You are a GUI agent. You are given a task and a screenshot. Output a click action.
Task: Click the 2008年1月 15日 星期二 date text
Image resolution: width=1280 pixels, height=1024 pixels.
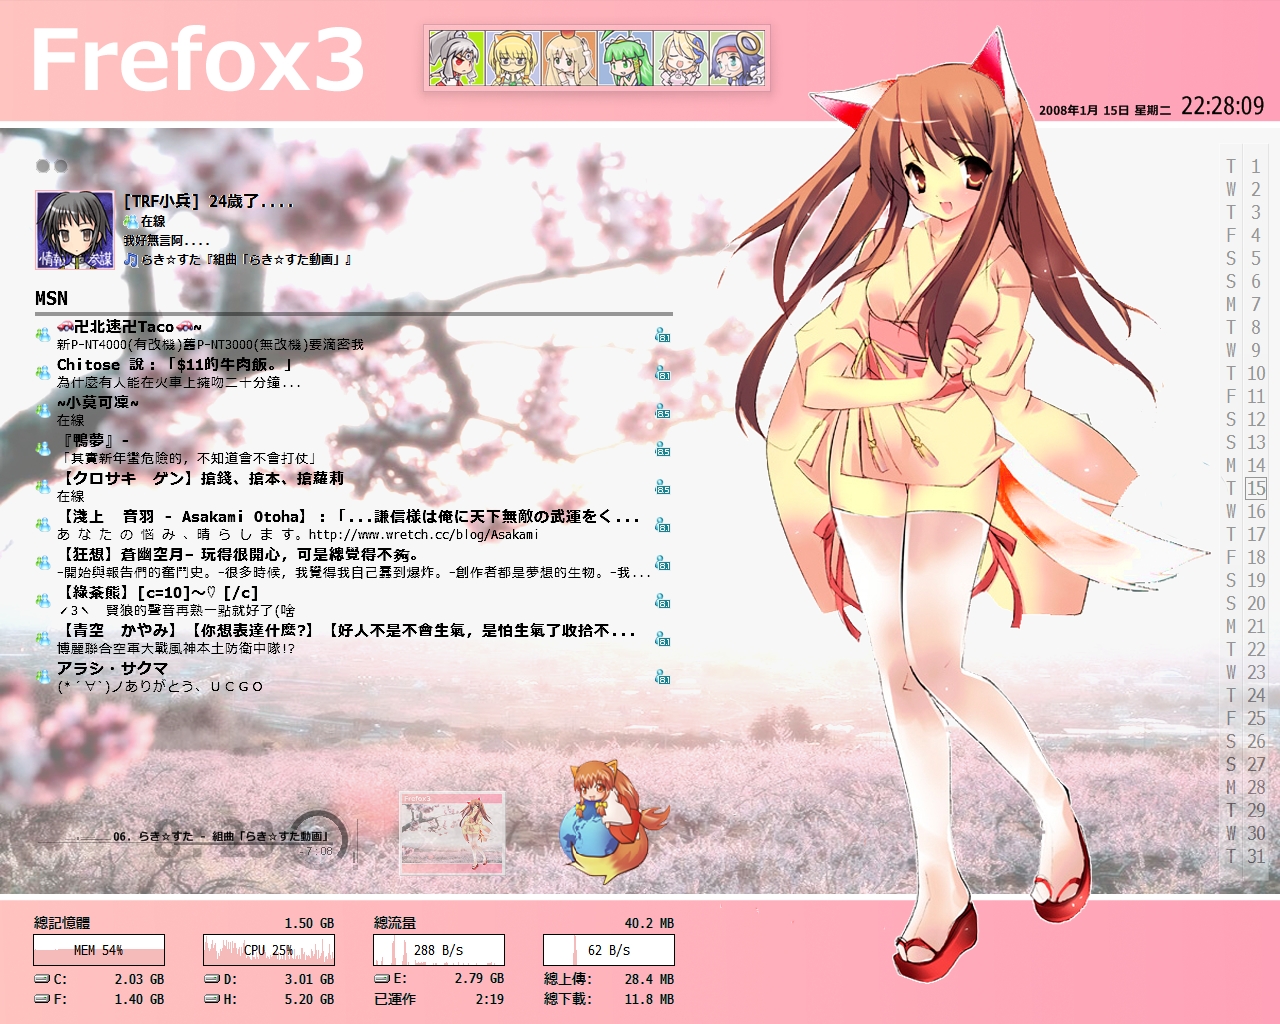click(1105, 111)
